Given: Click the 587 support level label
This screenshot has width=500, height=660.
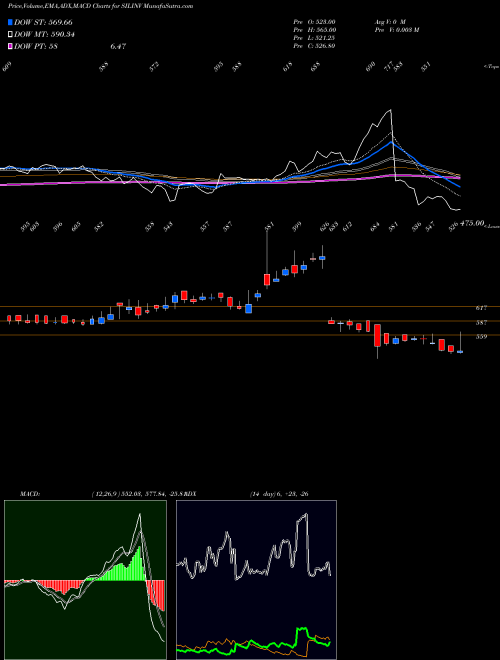Looking at the screenshot, I should click(481, 323).
